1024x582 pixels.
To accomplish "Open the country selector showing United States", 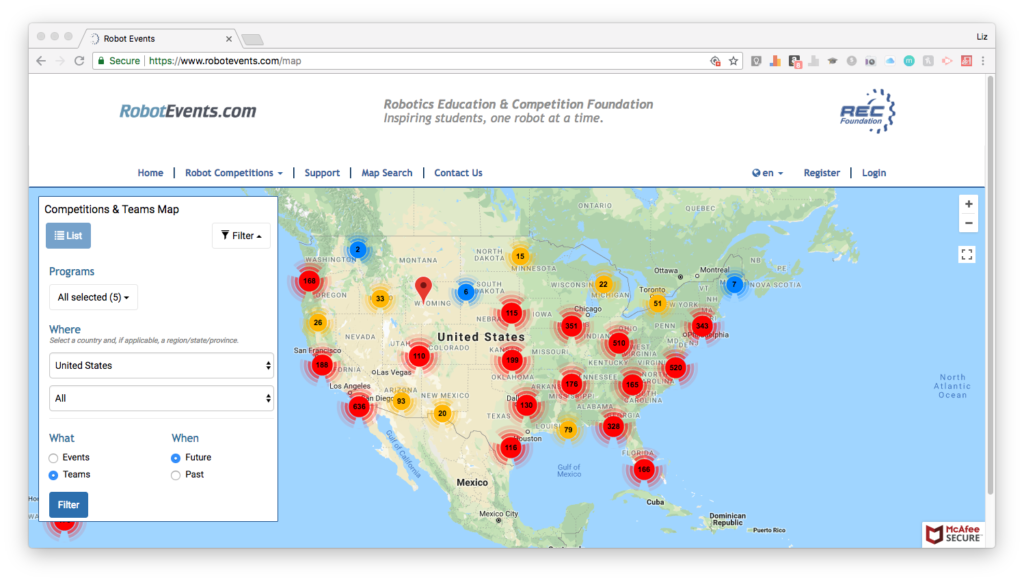I will point(161,365).
